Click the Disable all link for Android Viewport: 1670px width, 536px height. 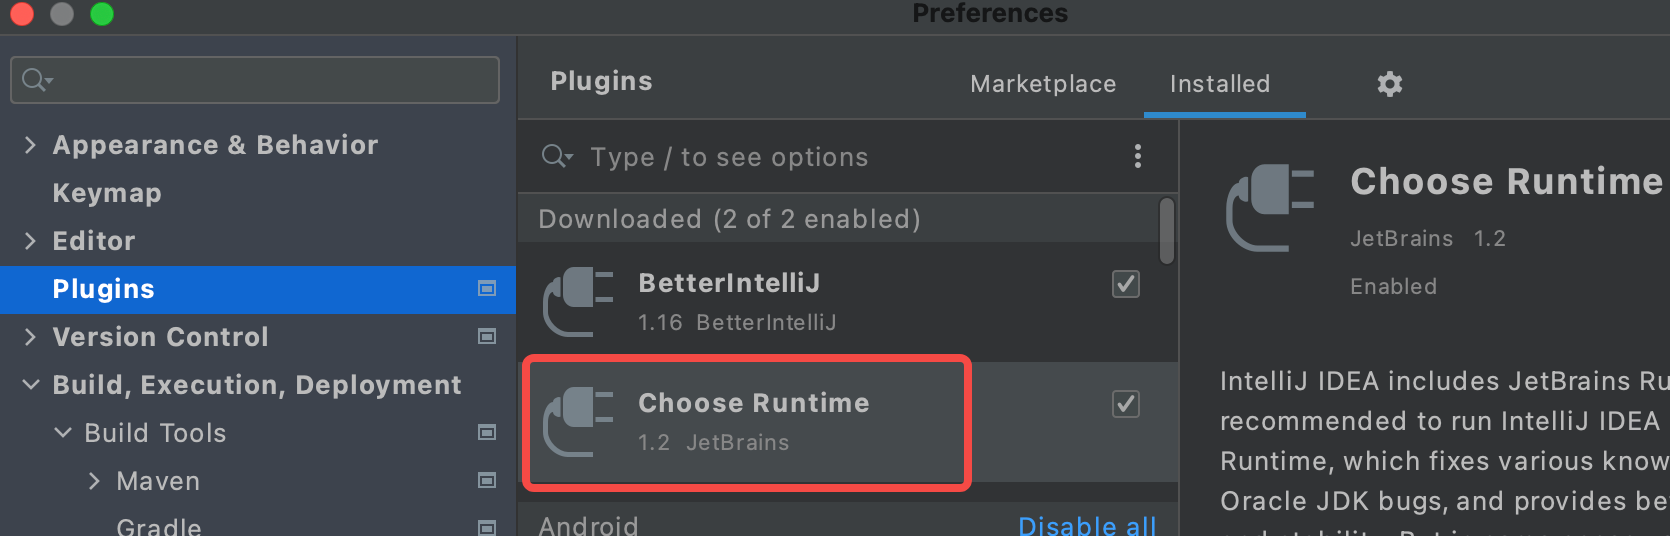click(1087, 526)
